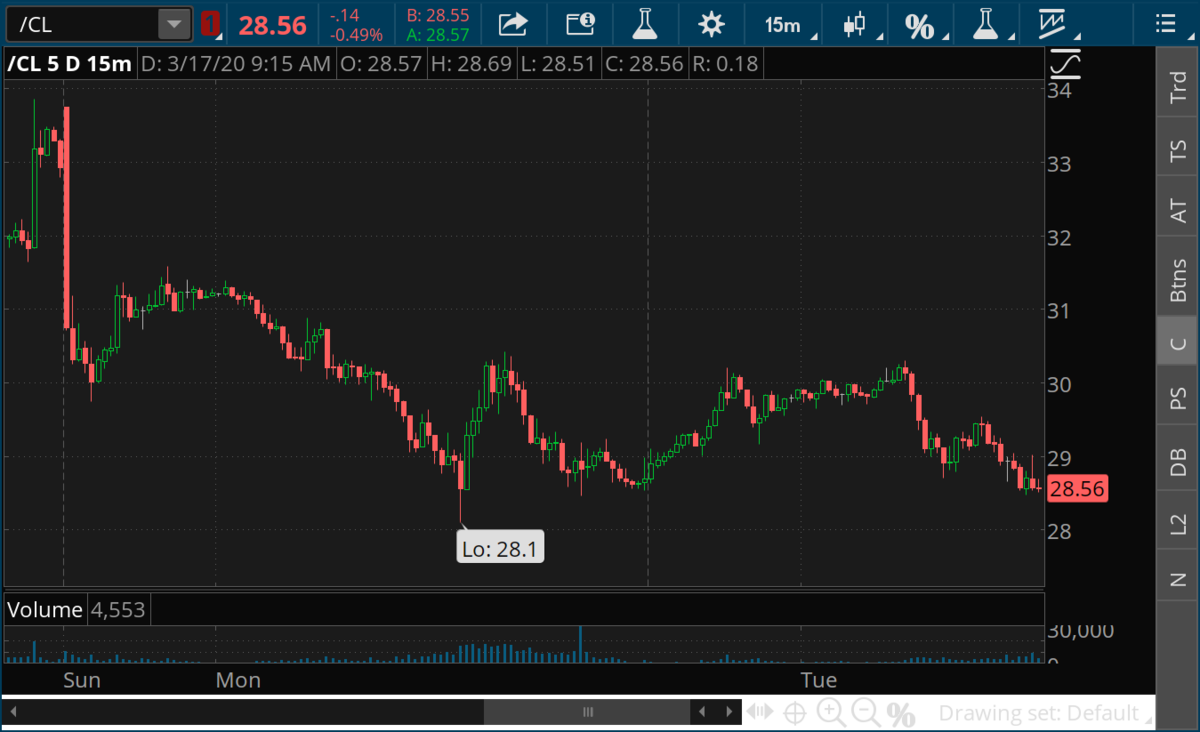Click the -0.49% change value
Screen dimensions: 1200x732
pyautogui.click(x=356, y=35)
